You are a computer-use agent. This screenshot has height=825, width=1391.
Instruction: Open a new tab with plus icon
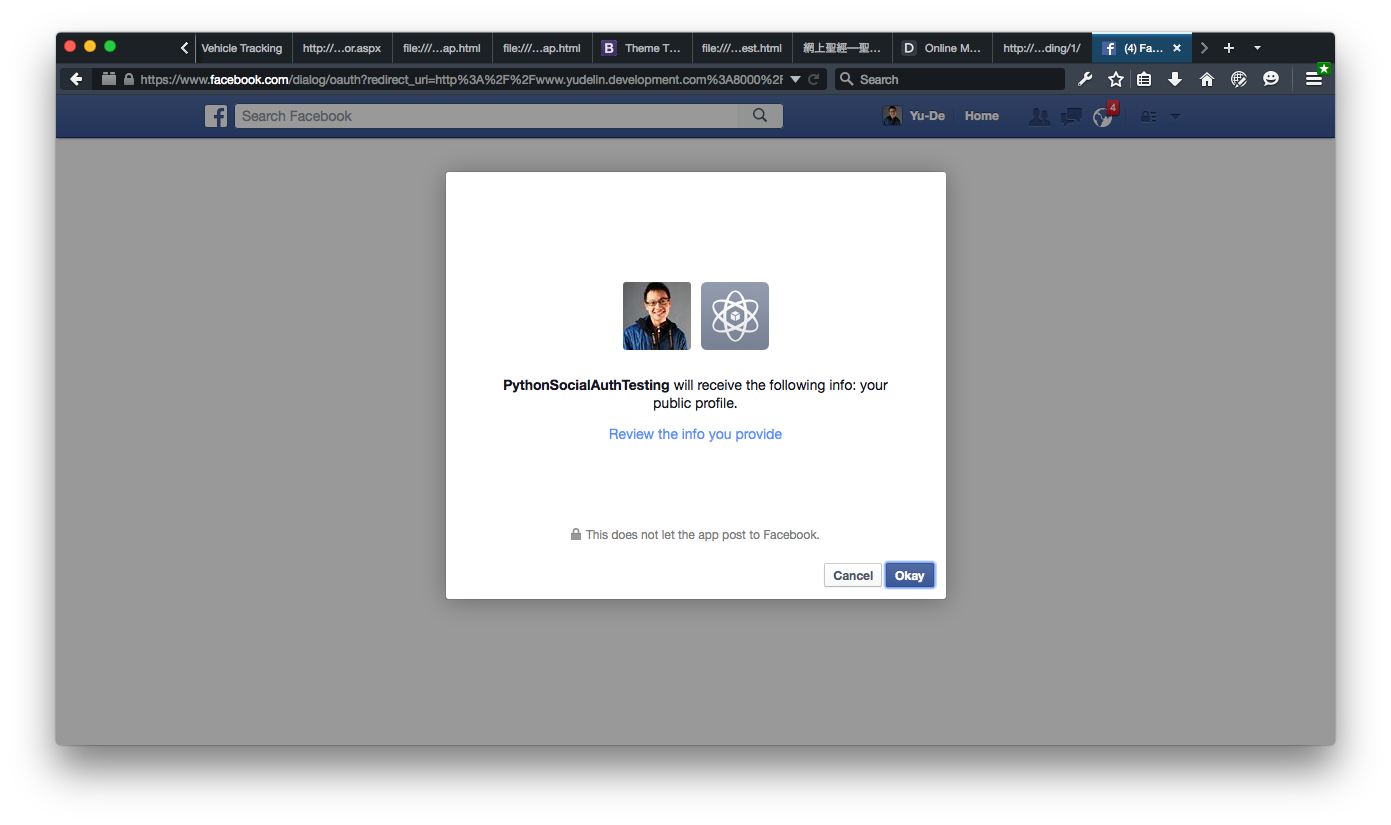(1229, 48)
